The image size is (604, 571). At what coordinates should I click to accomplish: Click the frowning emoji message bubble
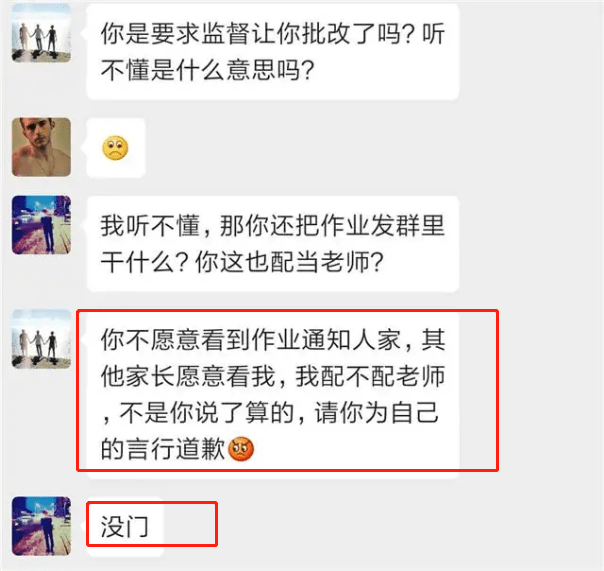[116, 148]
